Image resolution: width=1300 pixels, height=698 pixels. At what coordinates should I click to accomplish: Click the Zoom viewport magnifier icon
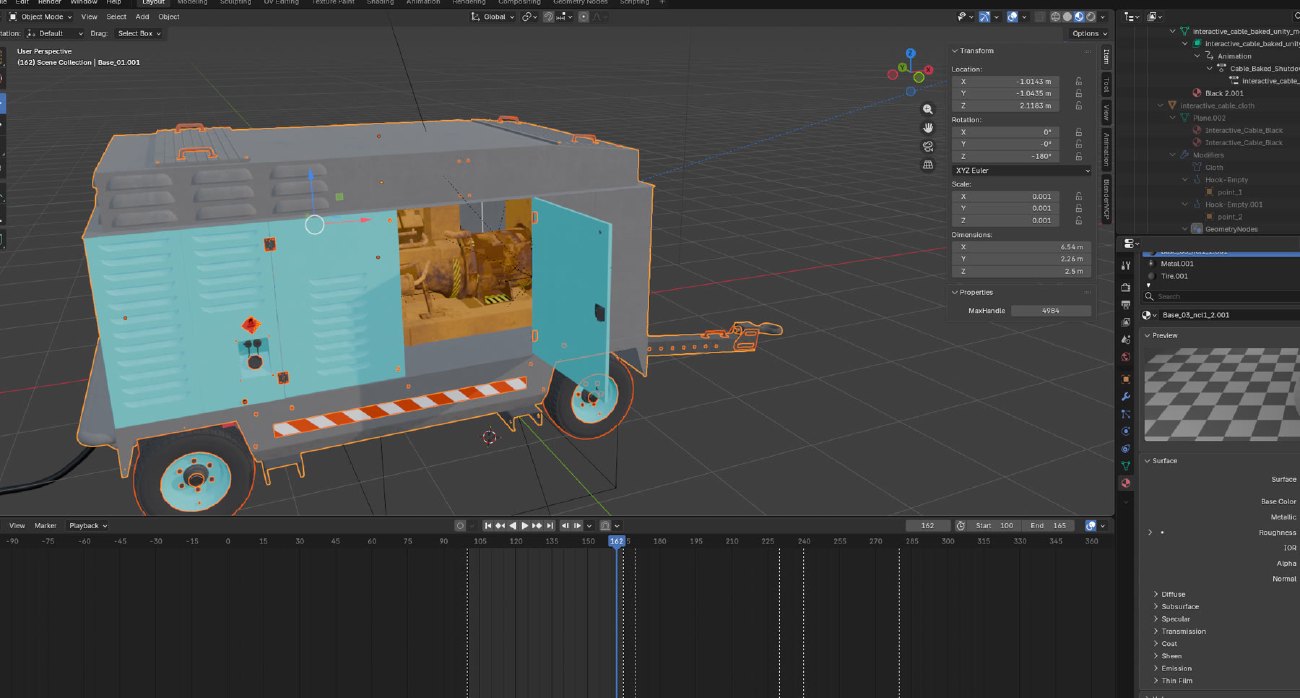pos(928,109)
